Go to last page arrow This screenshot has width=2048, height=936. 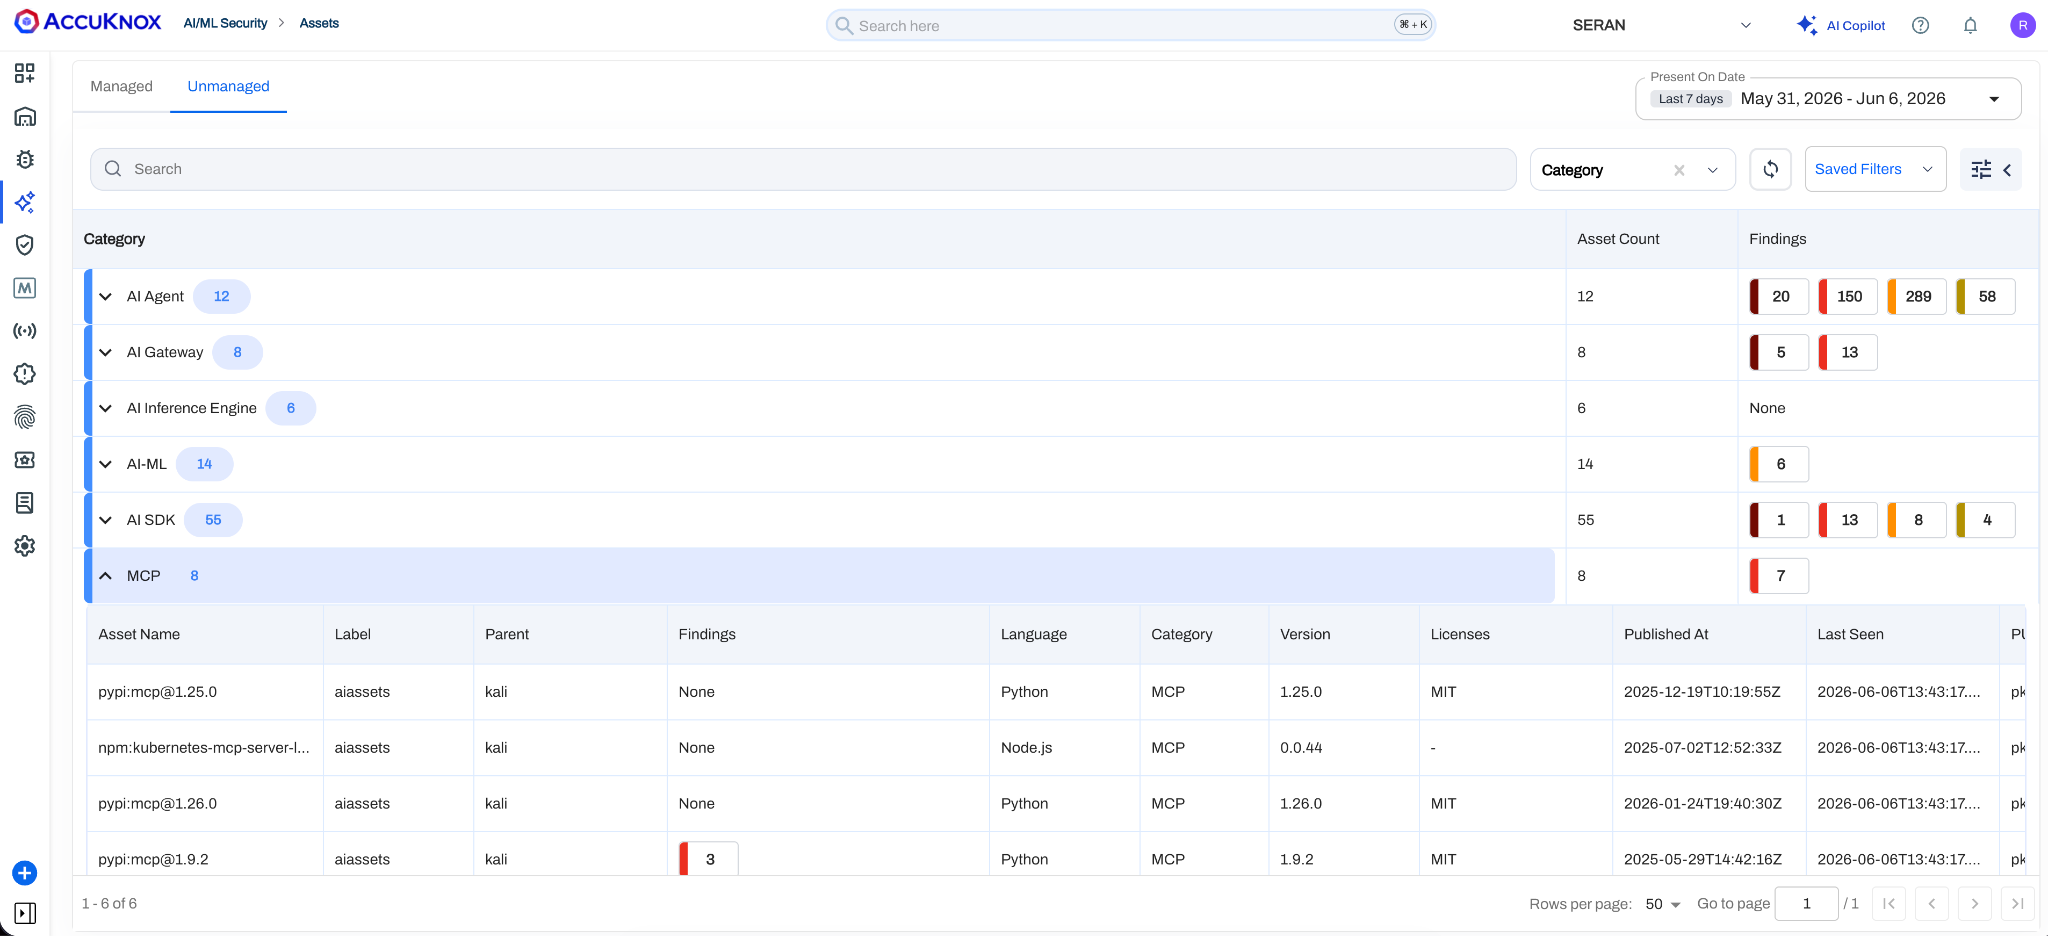2018,904
